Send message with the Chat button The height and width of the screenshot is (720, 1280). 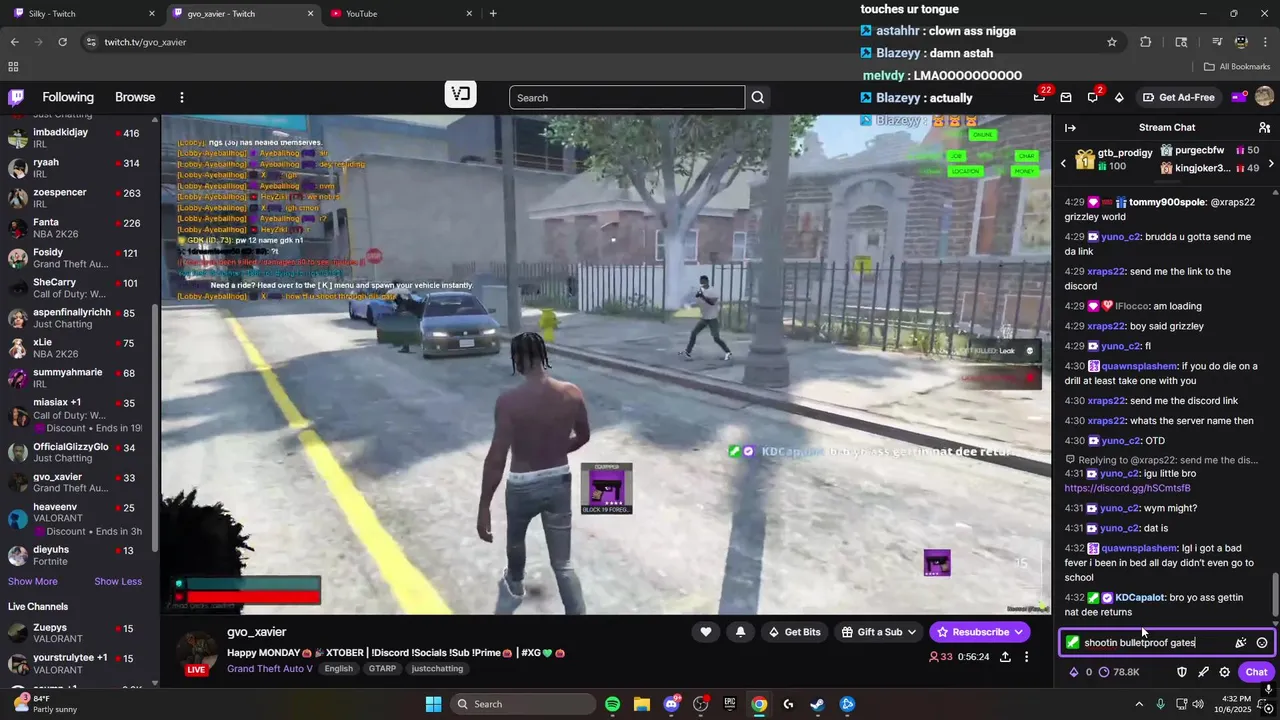pyautogui.click(x=1256, y=672)
